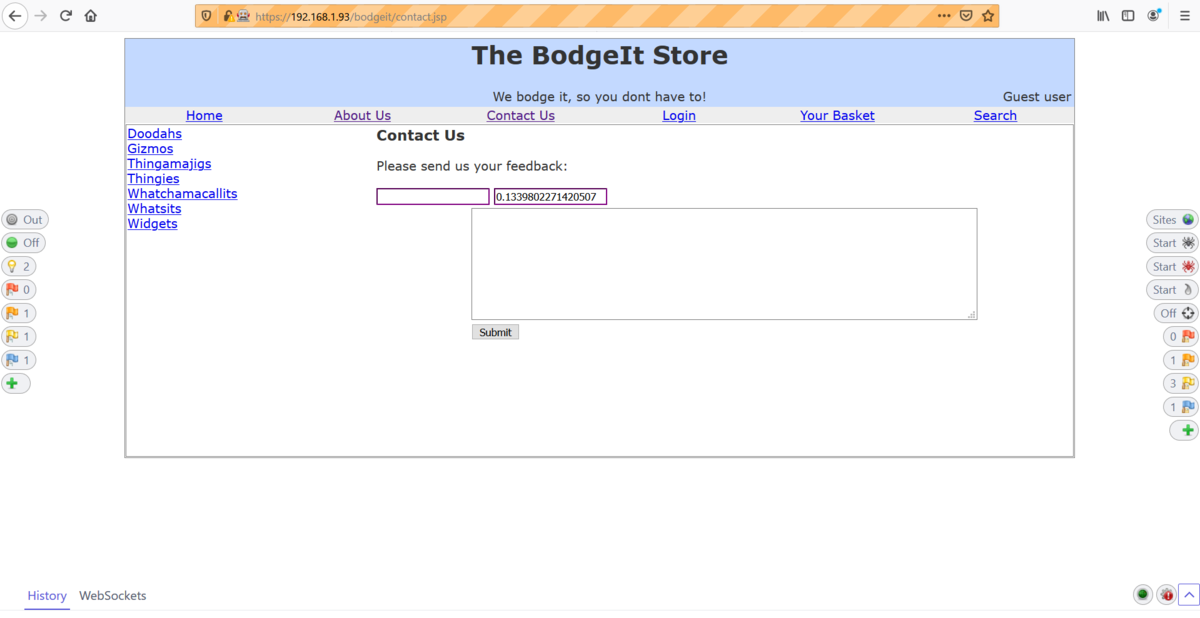Go back with the browser back arrow
This screenshot has width=1200, height=618.
[16, 16]
